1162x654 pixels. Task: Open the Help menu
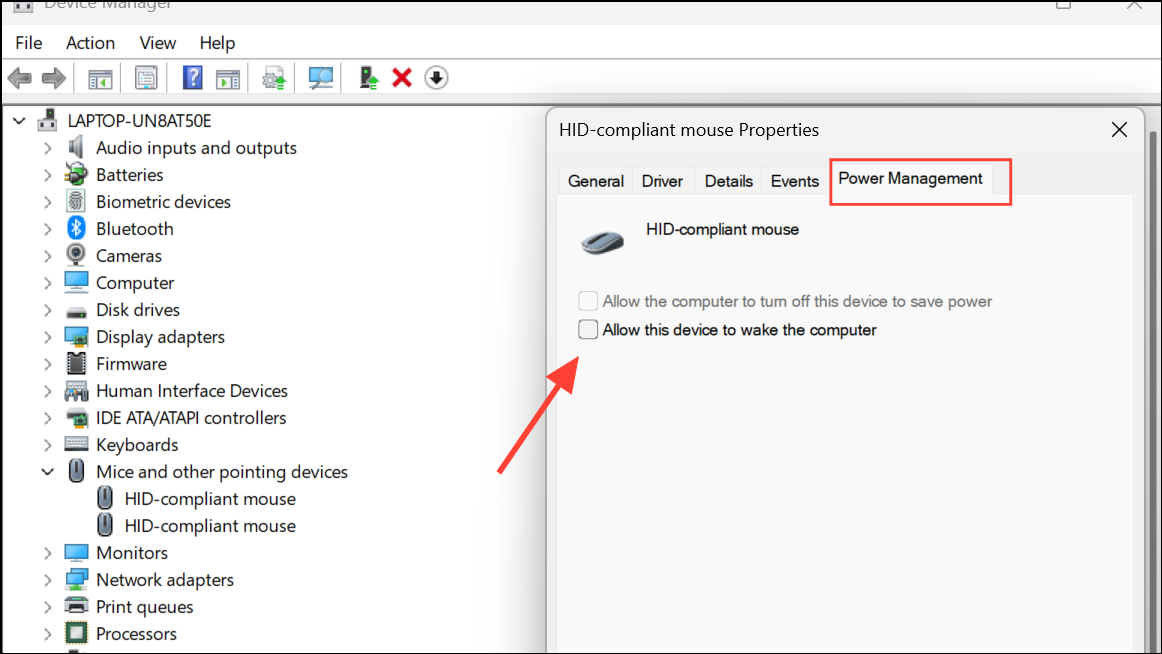217,43
